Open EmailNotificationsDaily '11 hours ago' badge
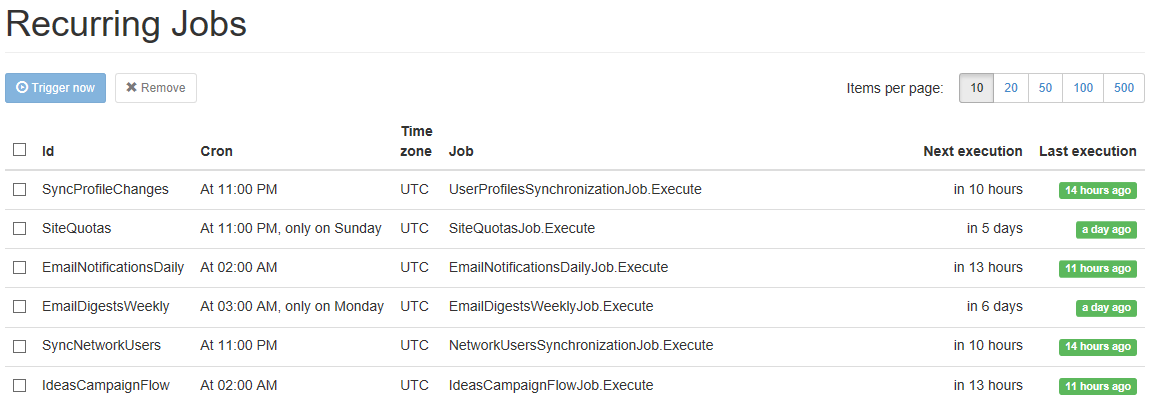The width and height of the screenshot is (1155, 415). pyautogui.click(x=1098, y=268)
